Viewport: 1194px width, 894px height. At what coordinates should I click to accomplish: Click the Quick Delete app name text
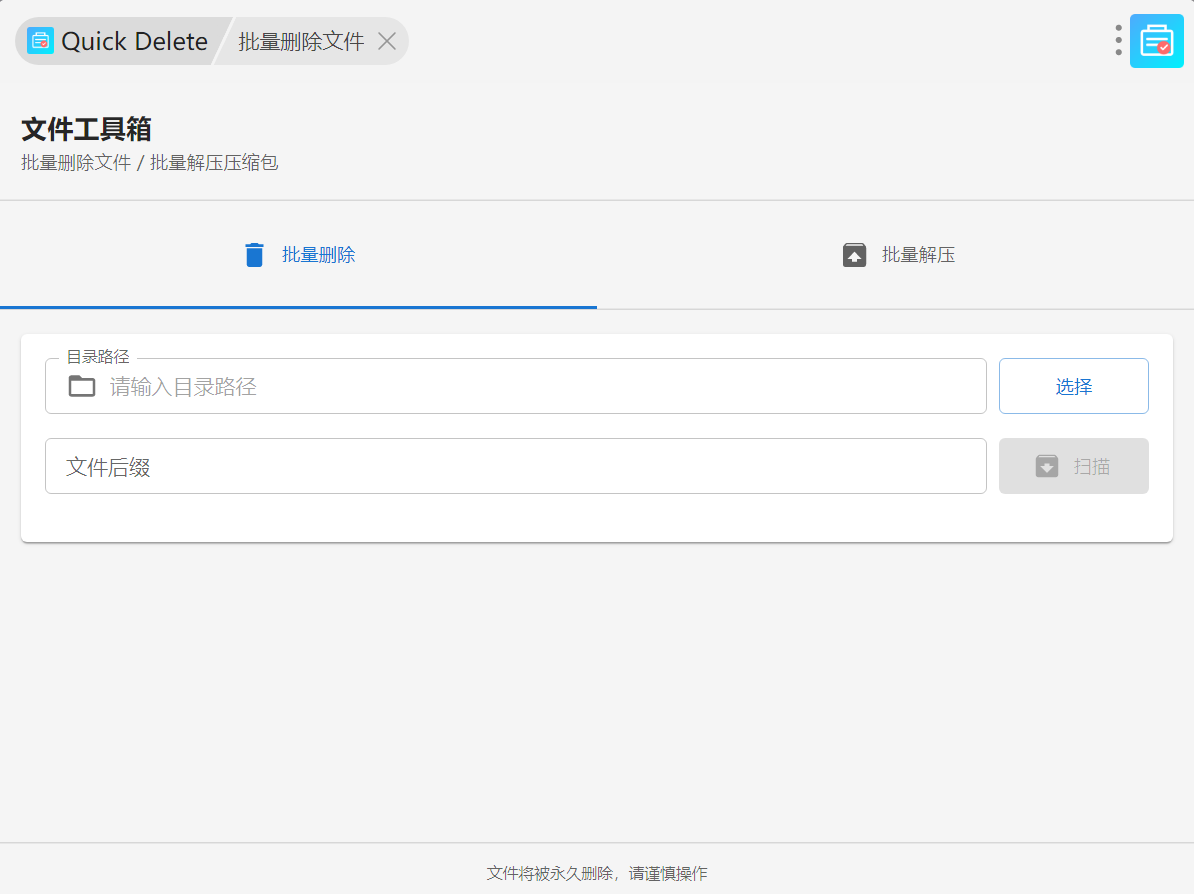134,41
